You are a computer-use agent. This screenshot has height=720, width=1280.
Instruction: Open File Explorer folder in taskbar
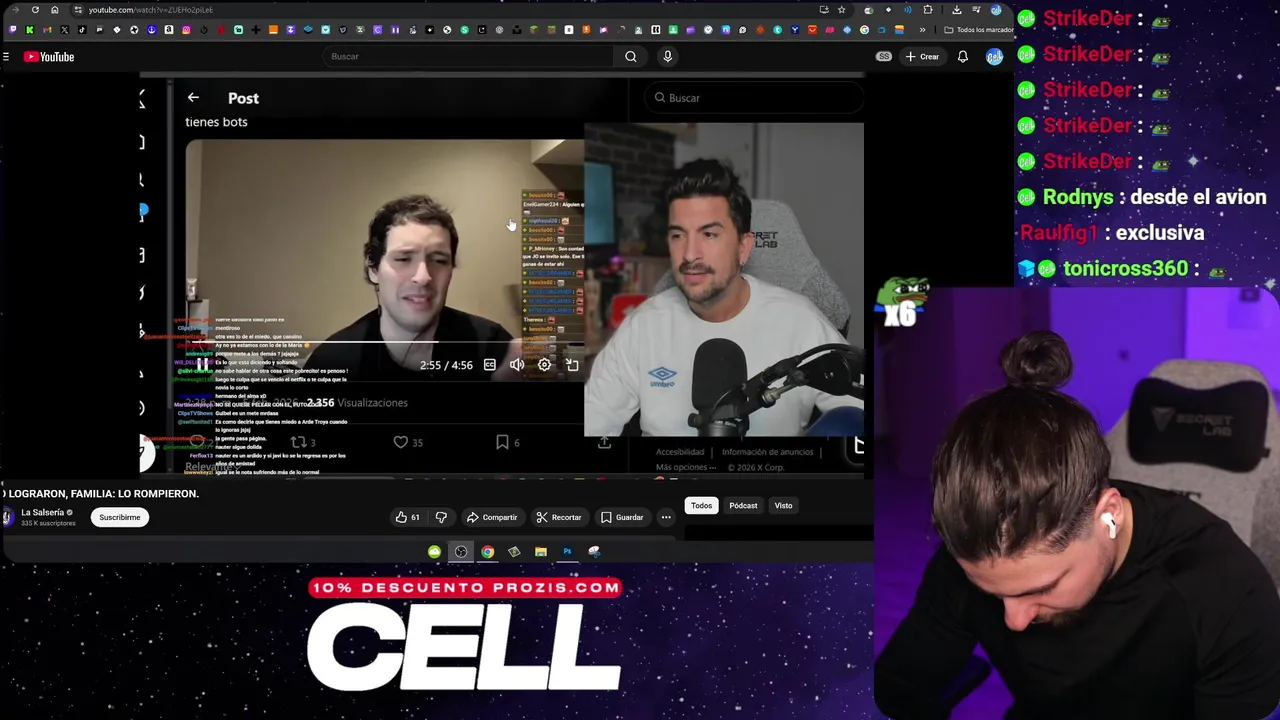point(541,552)
